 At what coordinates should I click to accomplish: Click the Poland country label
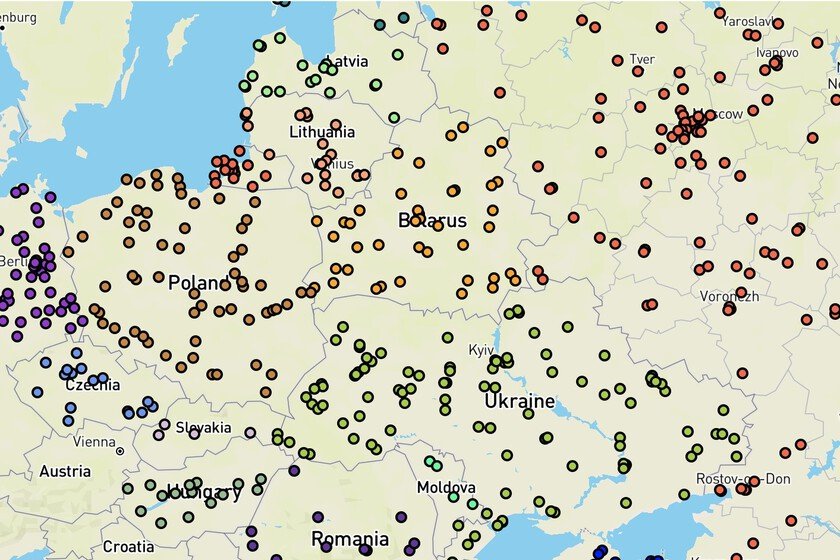point(199,283)
